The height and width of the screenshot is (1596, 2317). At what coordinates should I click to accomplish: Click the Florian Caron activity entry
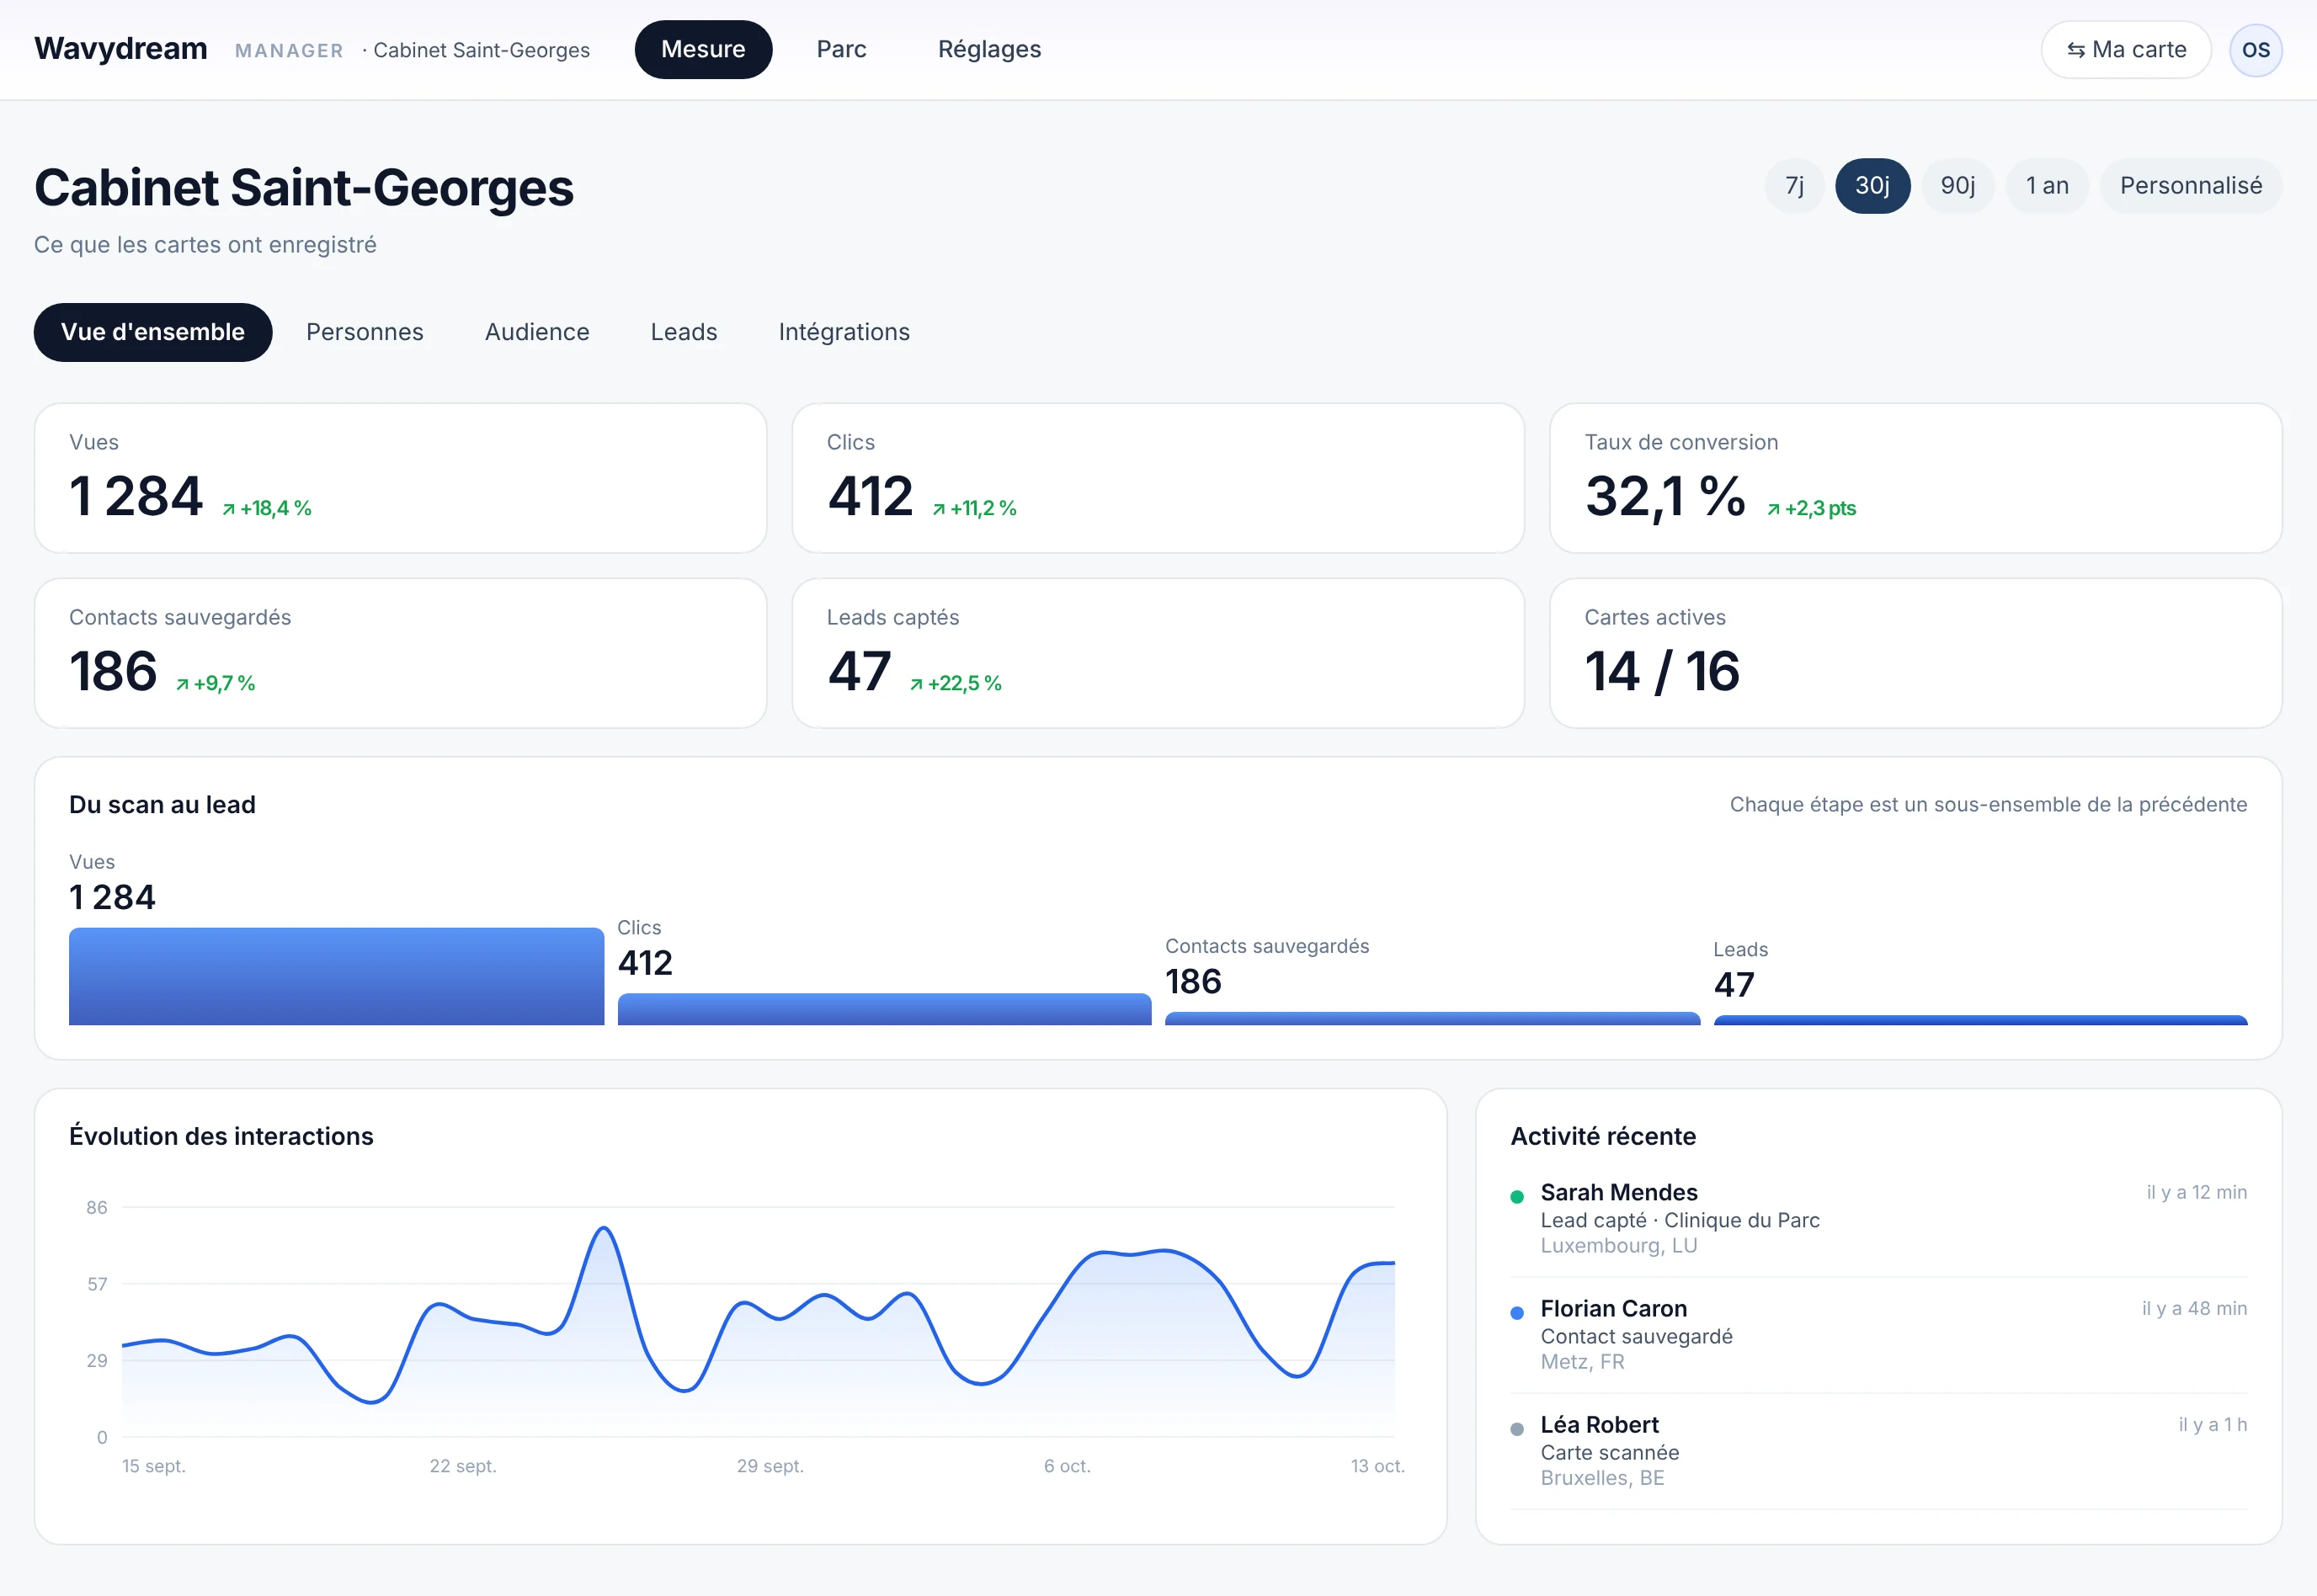[x=1878, y=1334]
